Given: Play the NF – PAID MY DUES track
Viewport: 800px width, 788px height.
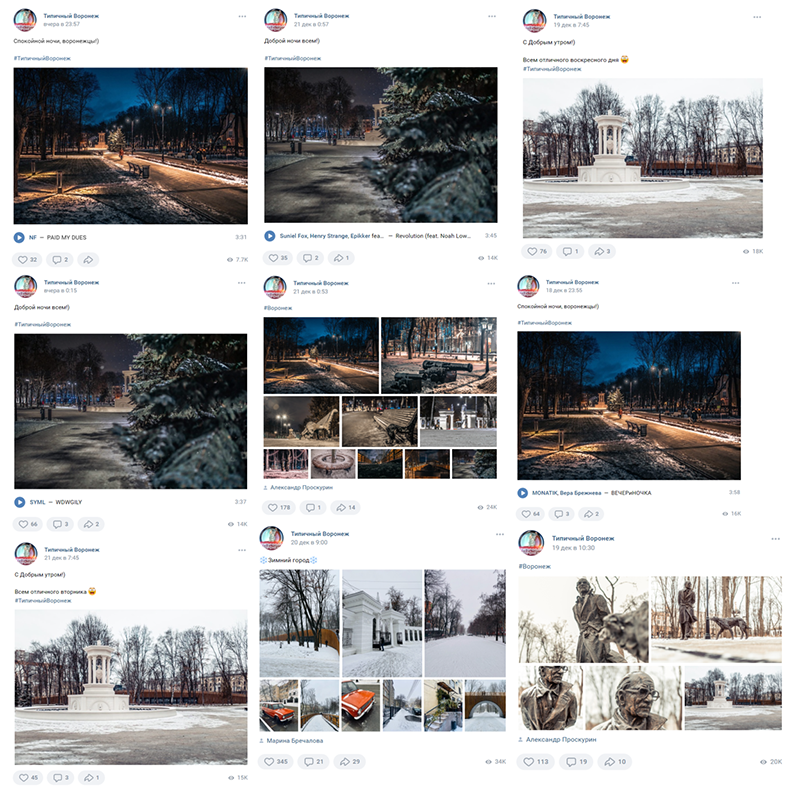Looking at the screenshot, I should point(19,237).
